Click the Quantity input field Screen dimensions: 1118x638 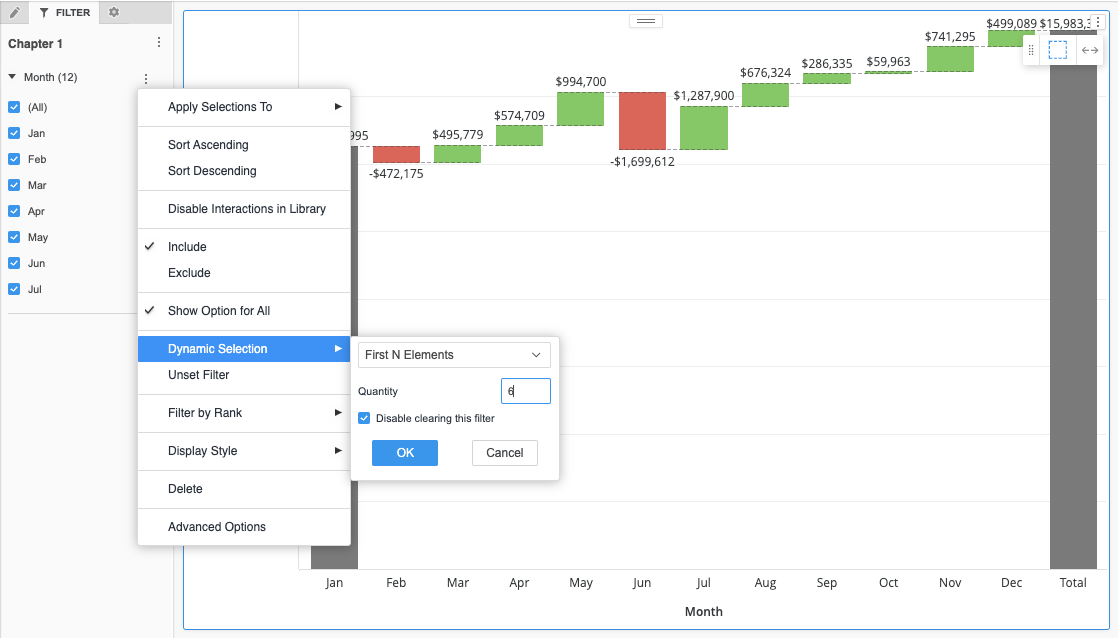point(525,391)
